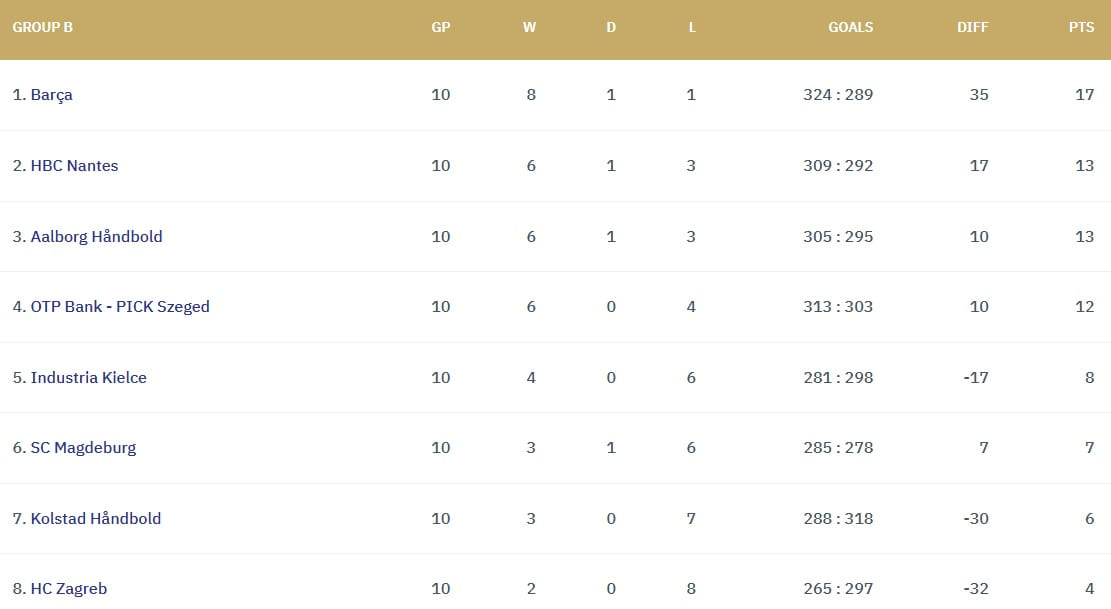1111x609 pixels.
Task: Click the DIFF column header
Action: click(972, 28)
